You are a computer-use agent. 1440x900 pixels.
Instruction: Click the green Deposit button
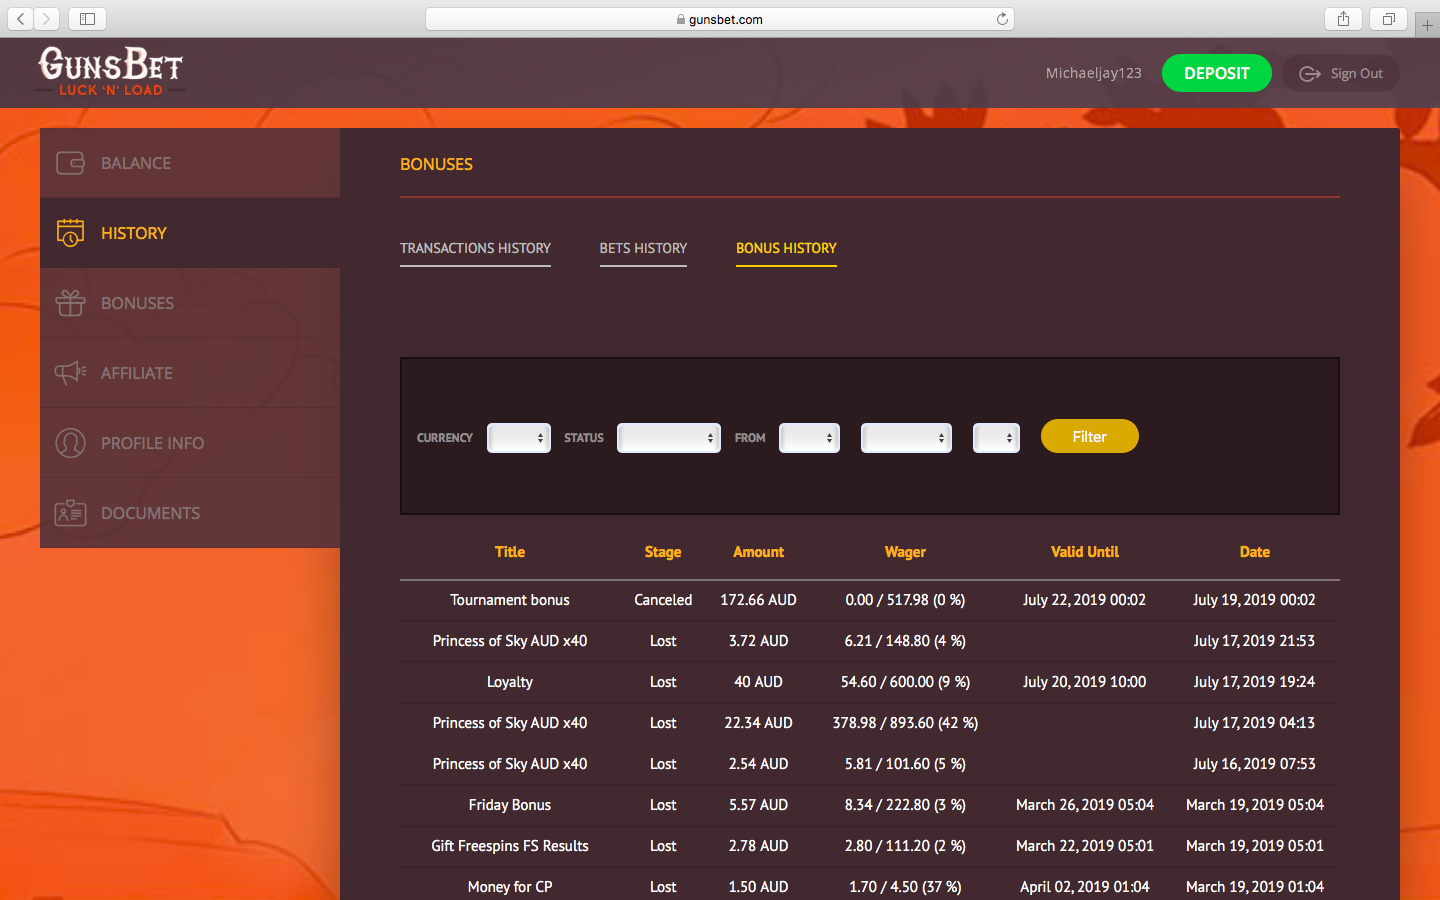pyautogui.click(x=1216, y=73)
